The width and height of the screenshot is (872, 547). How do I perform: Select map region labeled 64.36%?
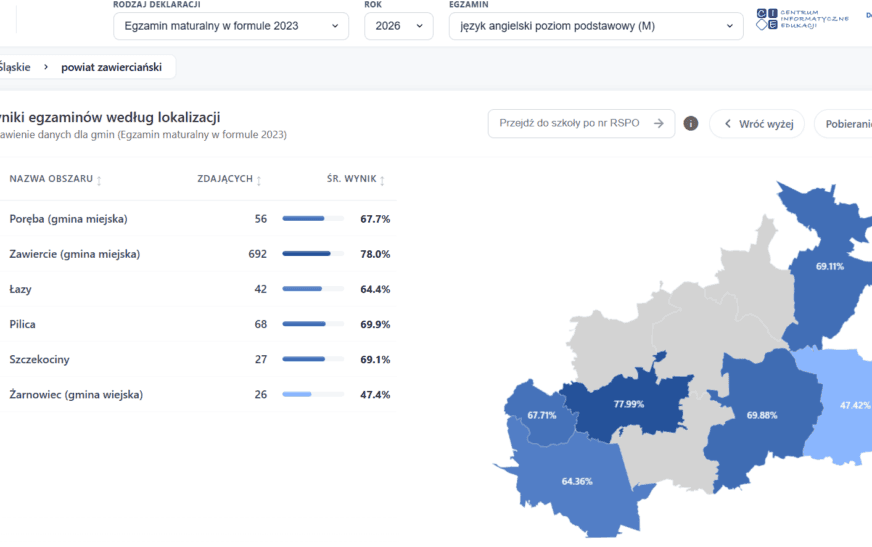[x=577, y=481]
